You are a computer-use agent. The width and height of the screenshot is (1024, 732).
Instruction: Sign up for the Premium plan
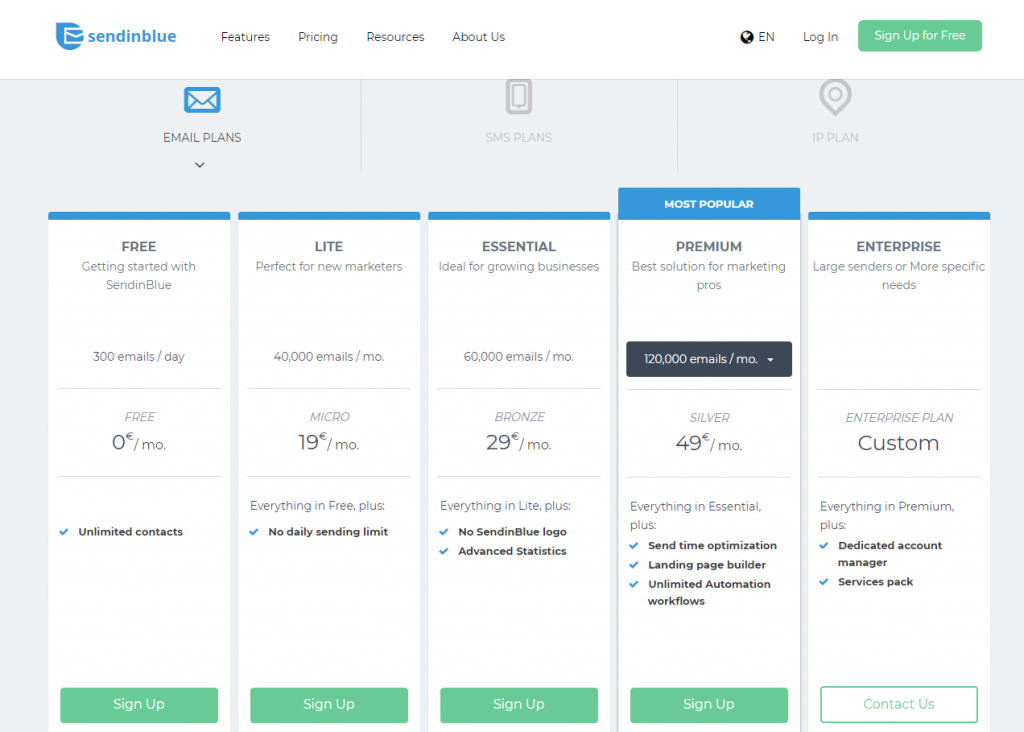tap(709, 705)
